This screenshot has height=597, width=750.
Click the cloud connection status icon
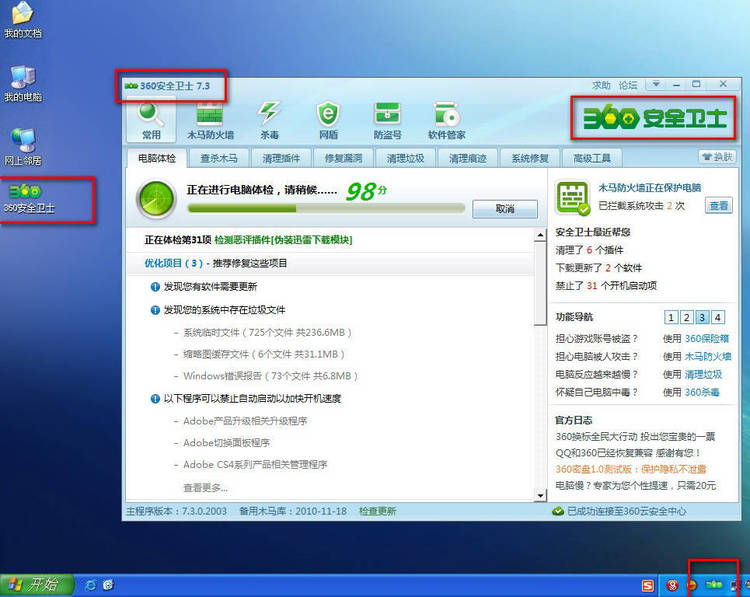point(558,511)
